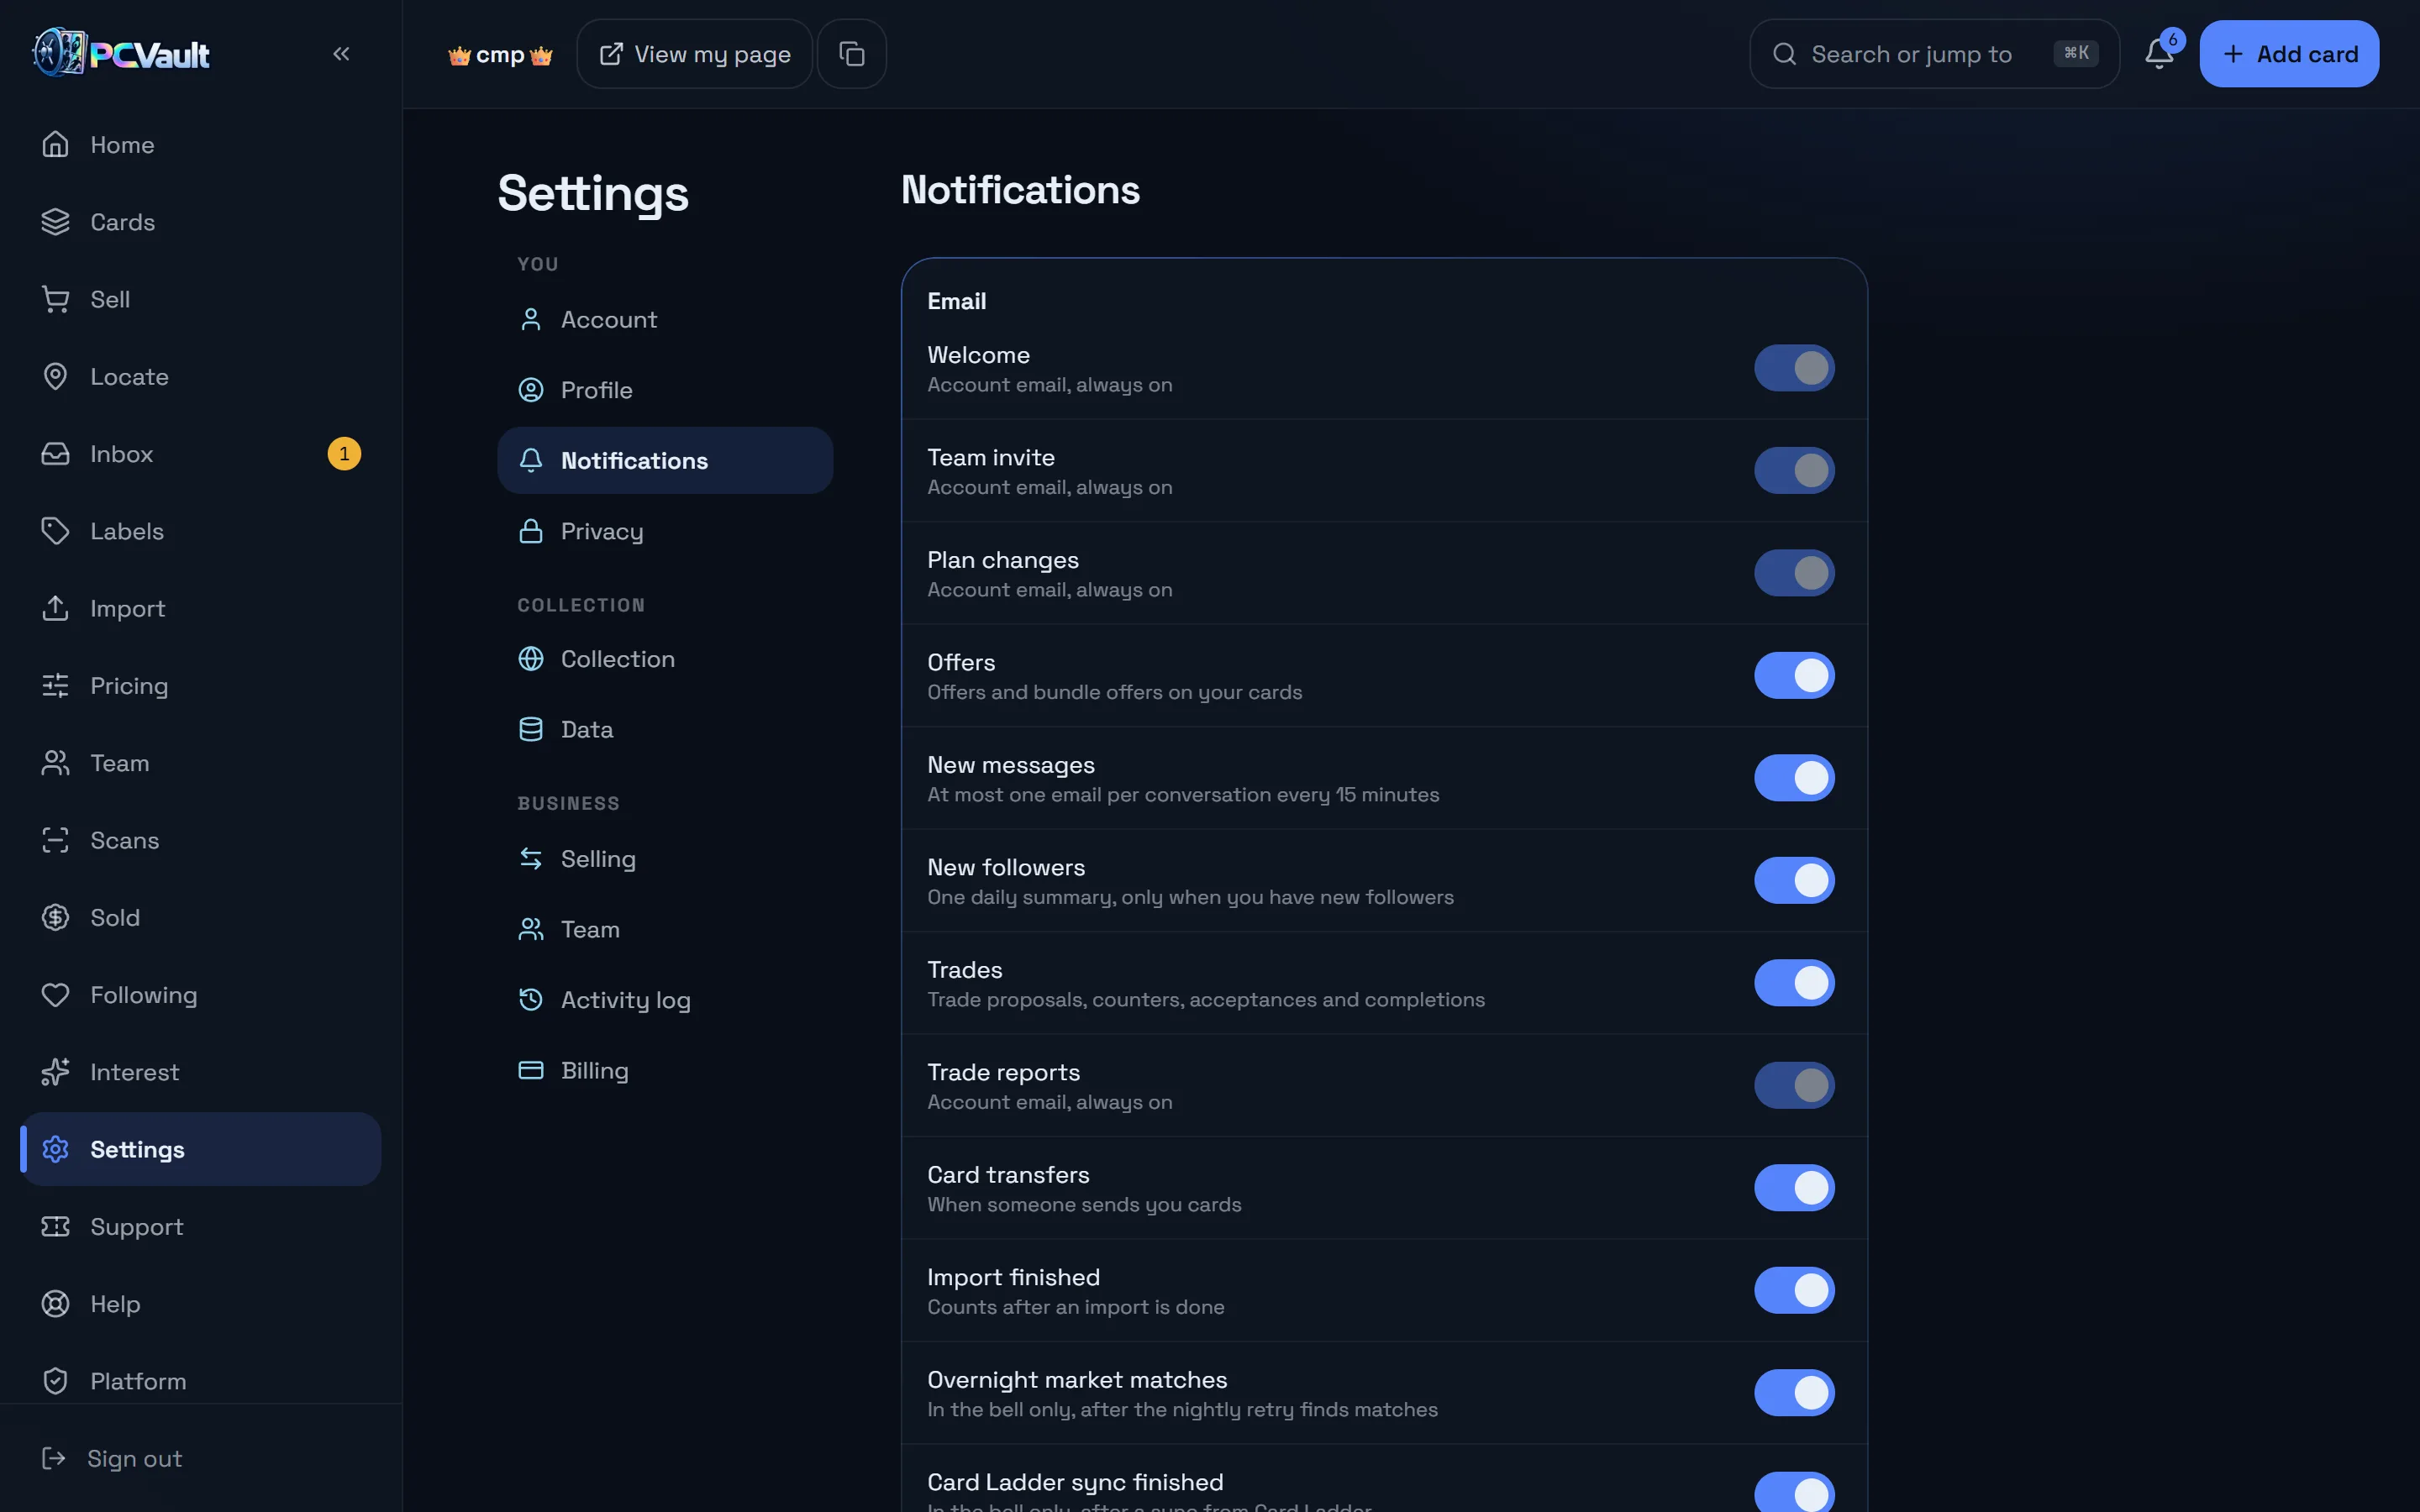Toggle Card transfers email notifications
The image size is (2420, 1512).
click(x=1794, y=1188)
